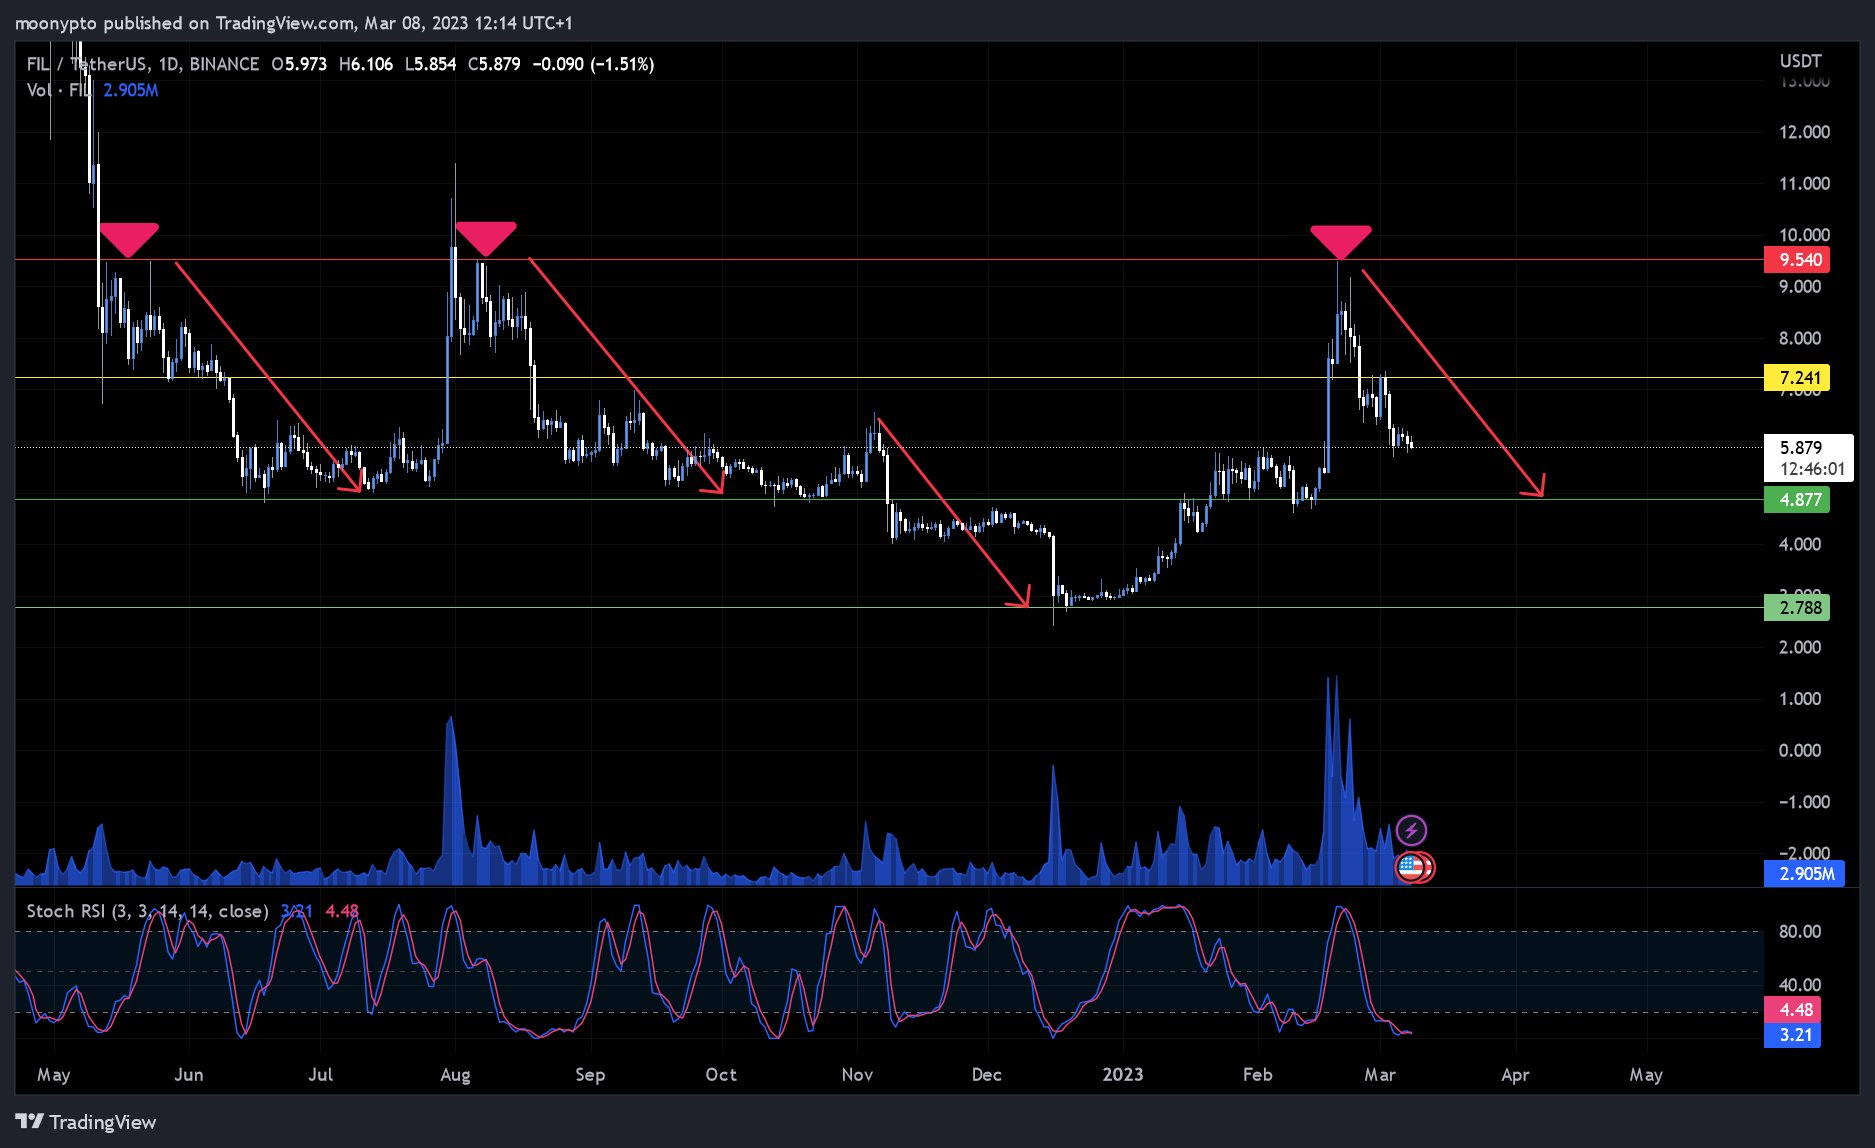1875x1148 pixels.
Task: Click the pink 4.48 Stoch RSI axis tag
Action: point(1793,1010)
